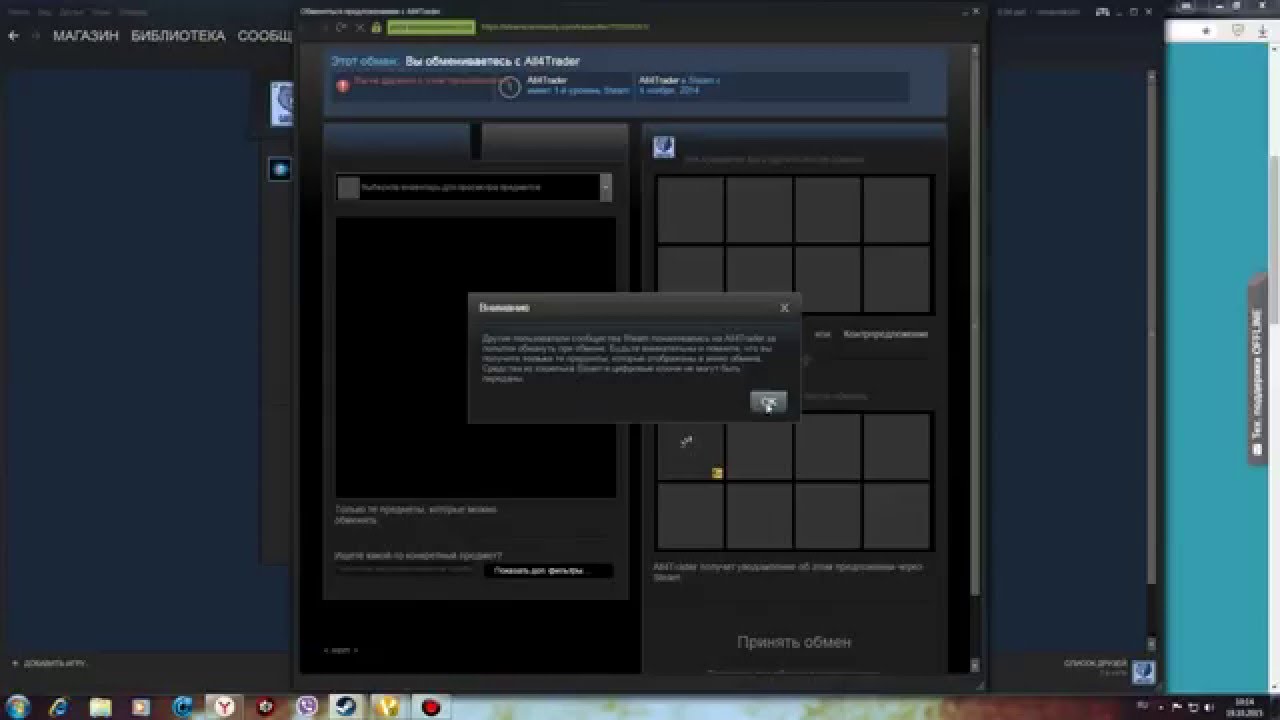Screen dimensions: 1280x720
Task: Stop loading the trade offer page
Action: (360, 27)
